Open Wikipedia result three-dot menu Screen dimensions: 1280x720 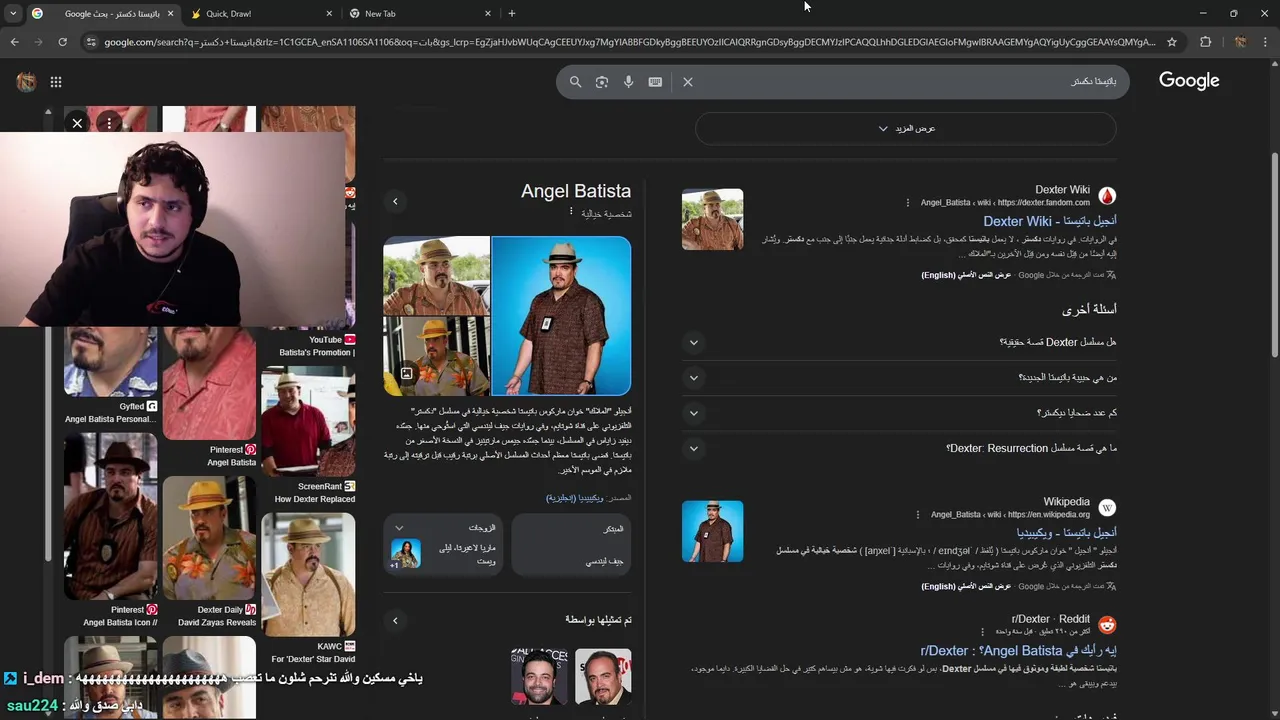coord(917,515)
